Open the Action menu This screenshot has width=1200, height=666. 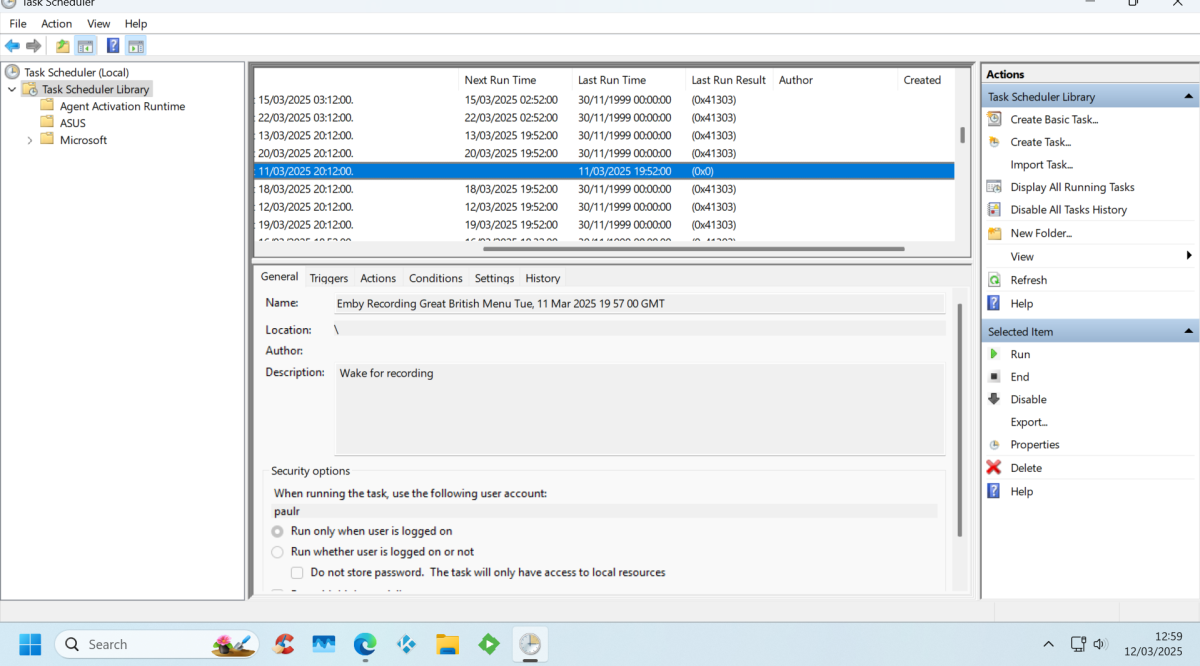pos(56,23)
